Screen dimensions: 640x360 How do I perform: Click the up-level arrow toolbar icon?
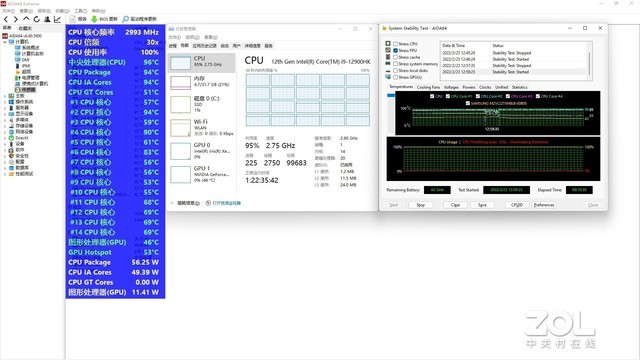click(x=26, y=19)
